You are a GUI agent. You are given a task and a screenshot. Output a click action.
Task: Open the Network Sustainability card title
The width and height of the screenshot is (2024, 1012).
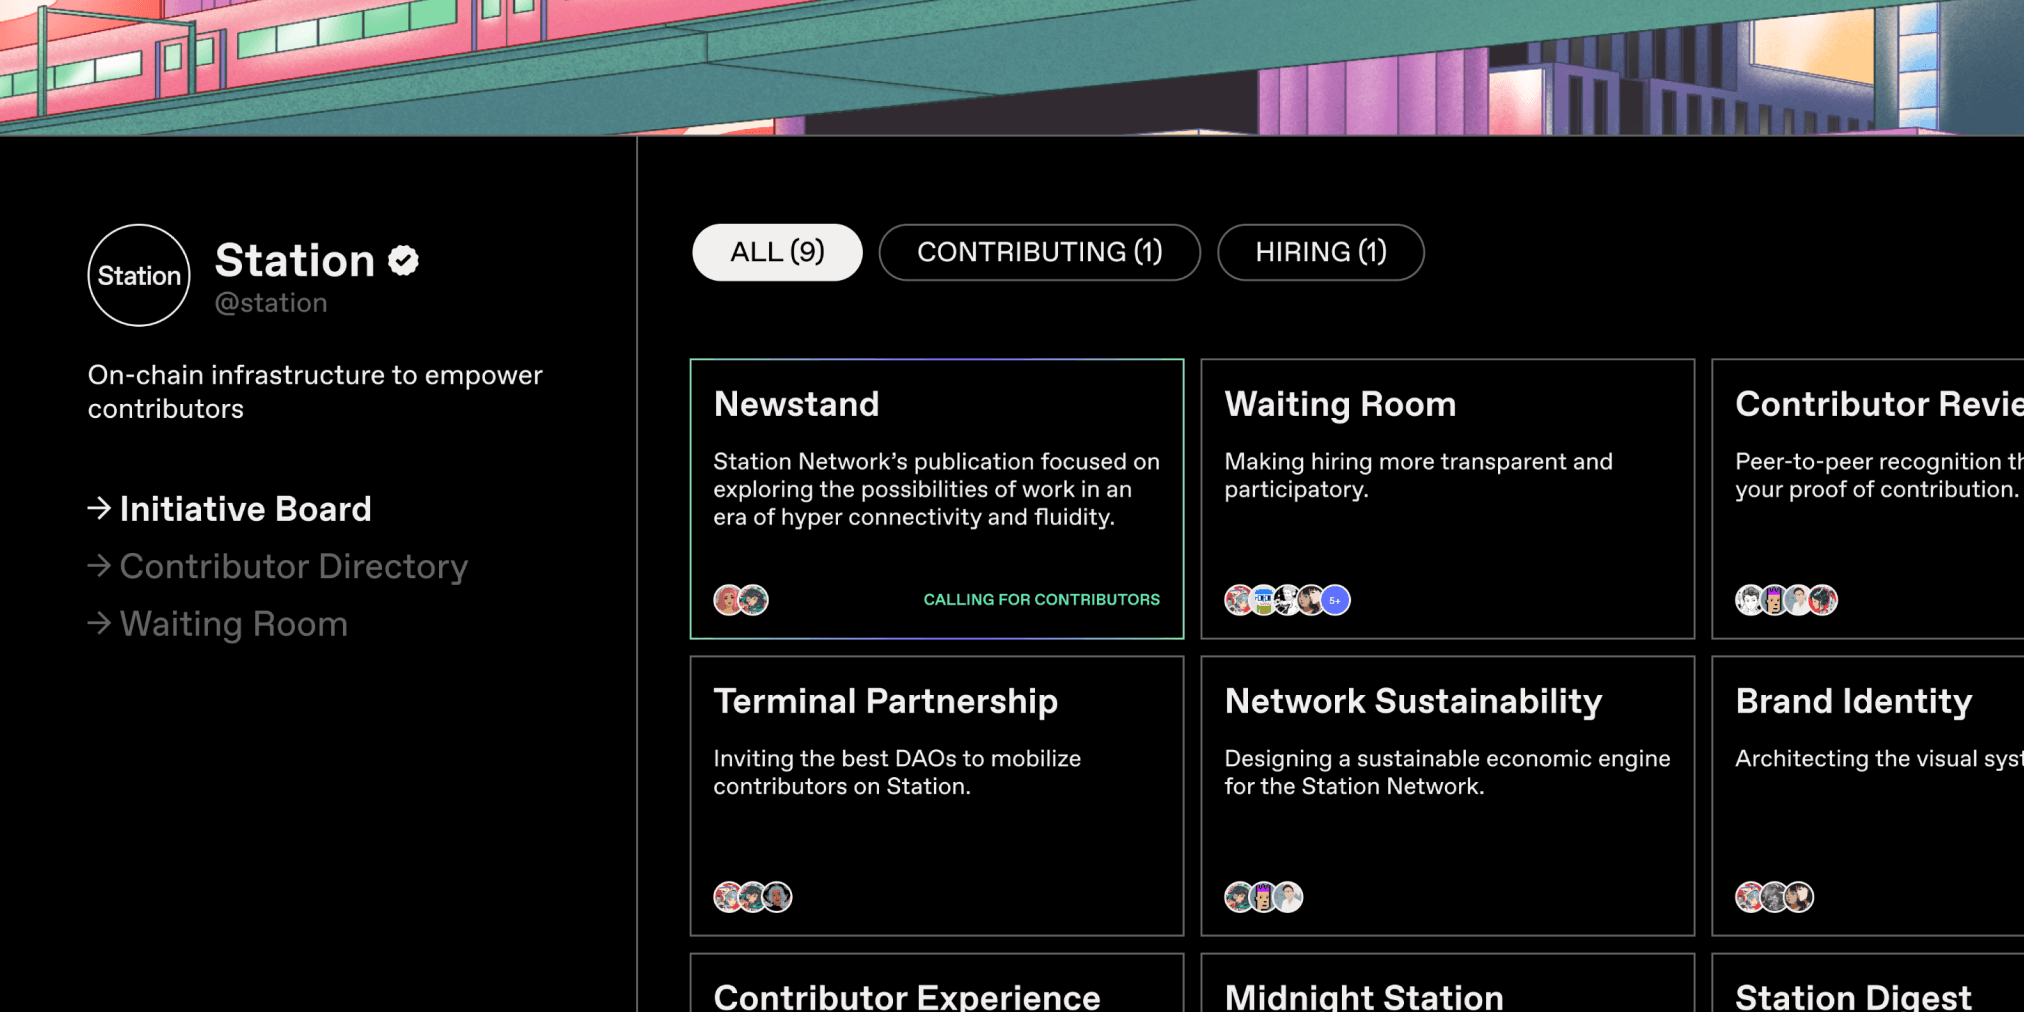point(1413,701)
